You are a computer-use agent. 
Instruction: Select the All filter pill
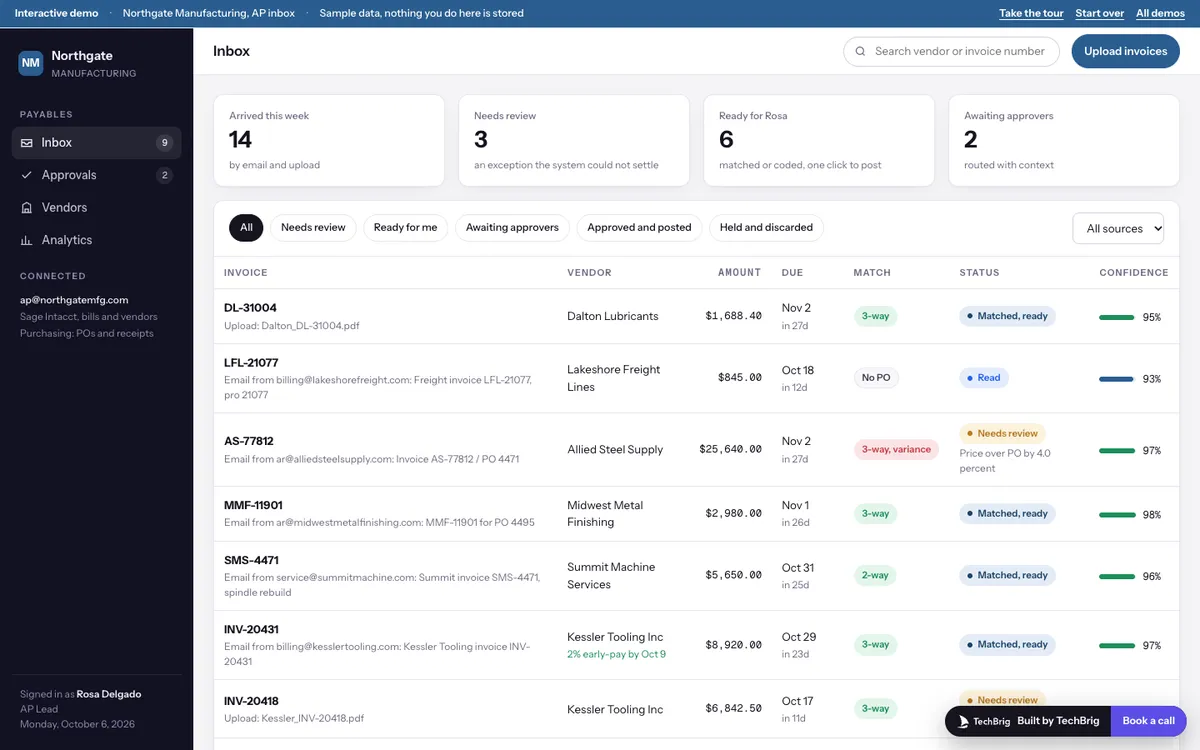coord(246,228)
